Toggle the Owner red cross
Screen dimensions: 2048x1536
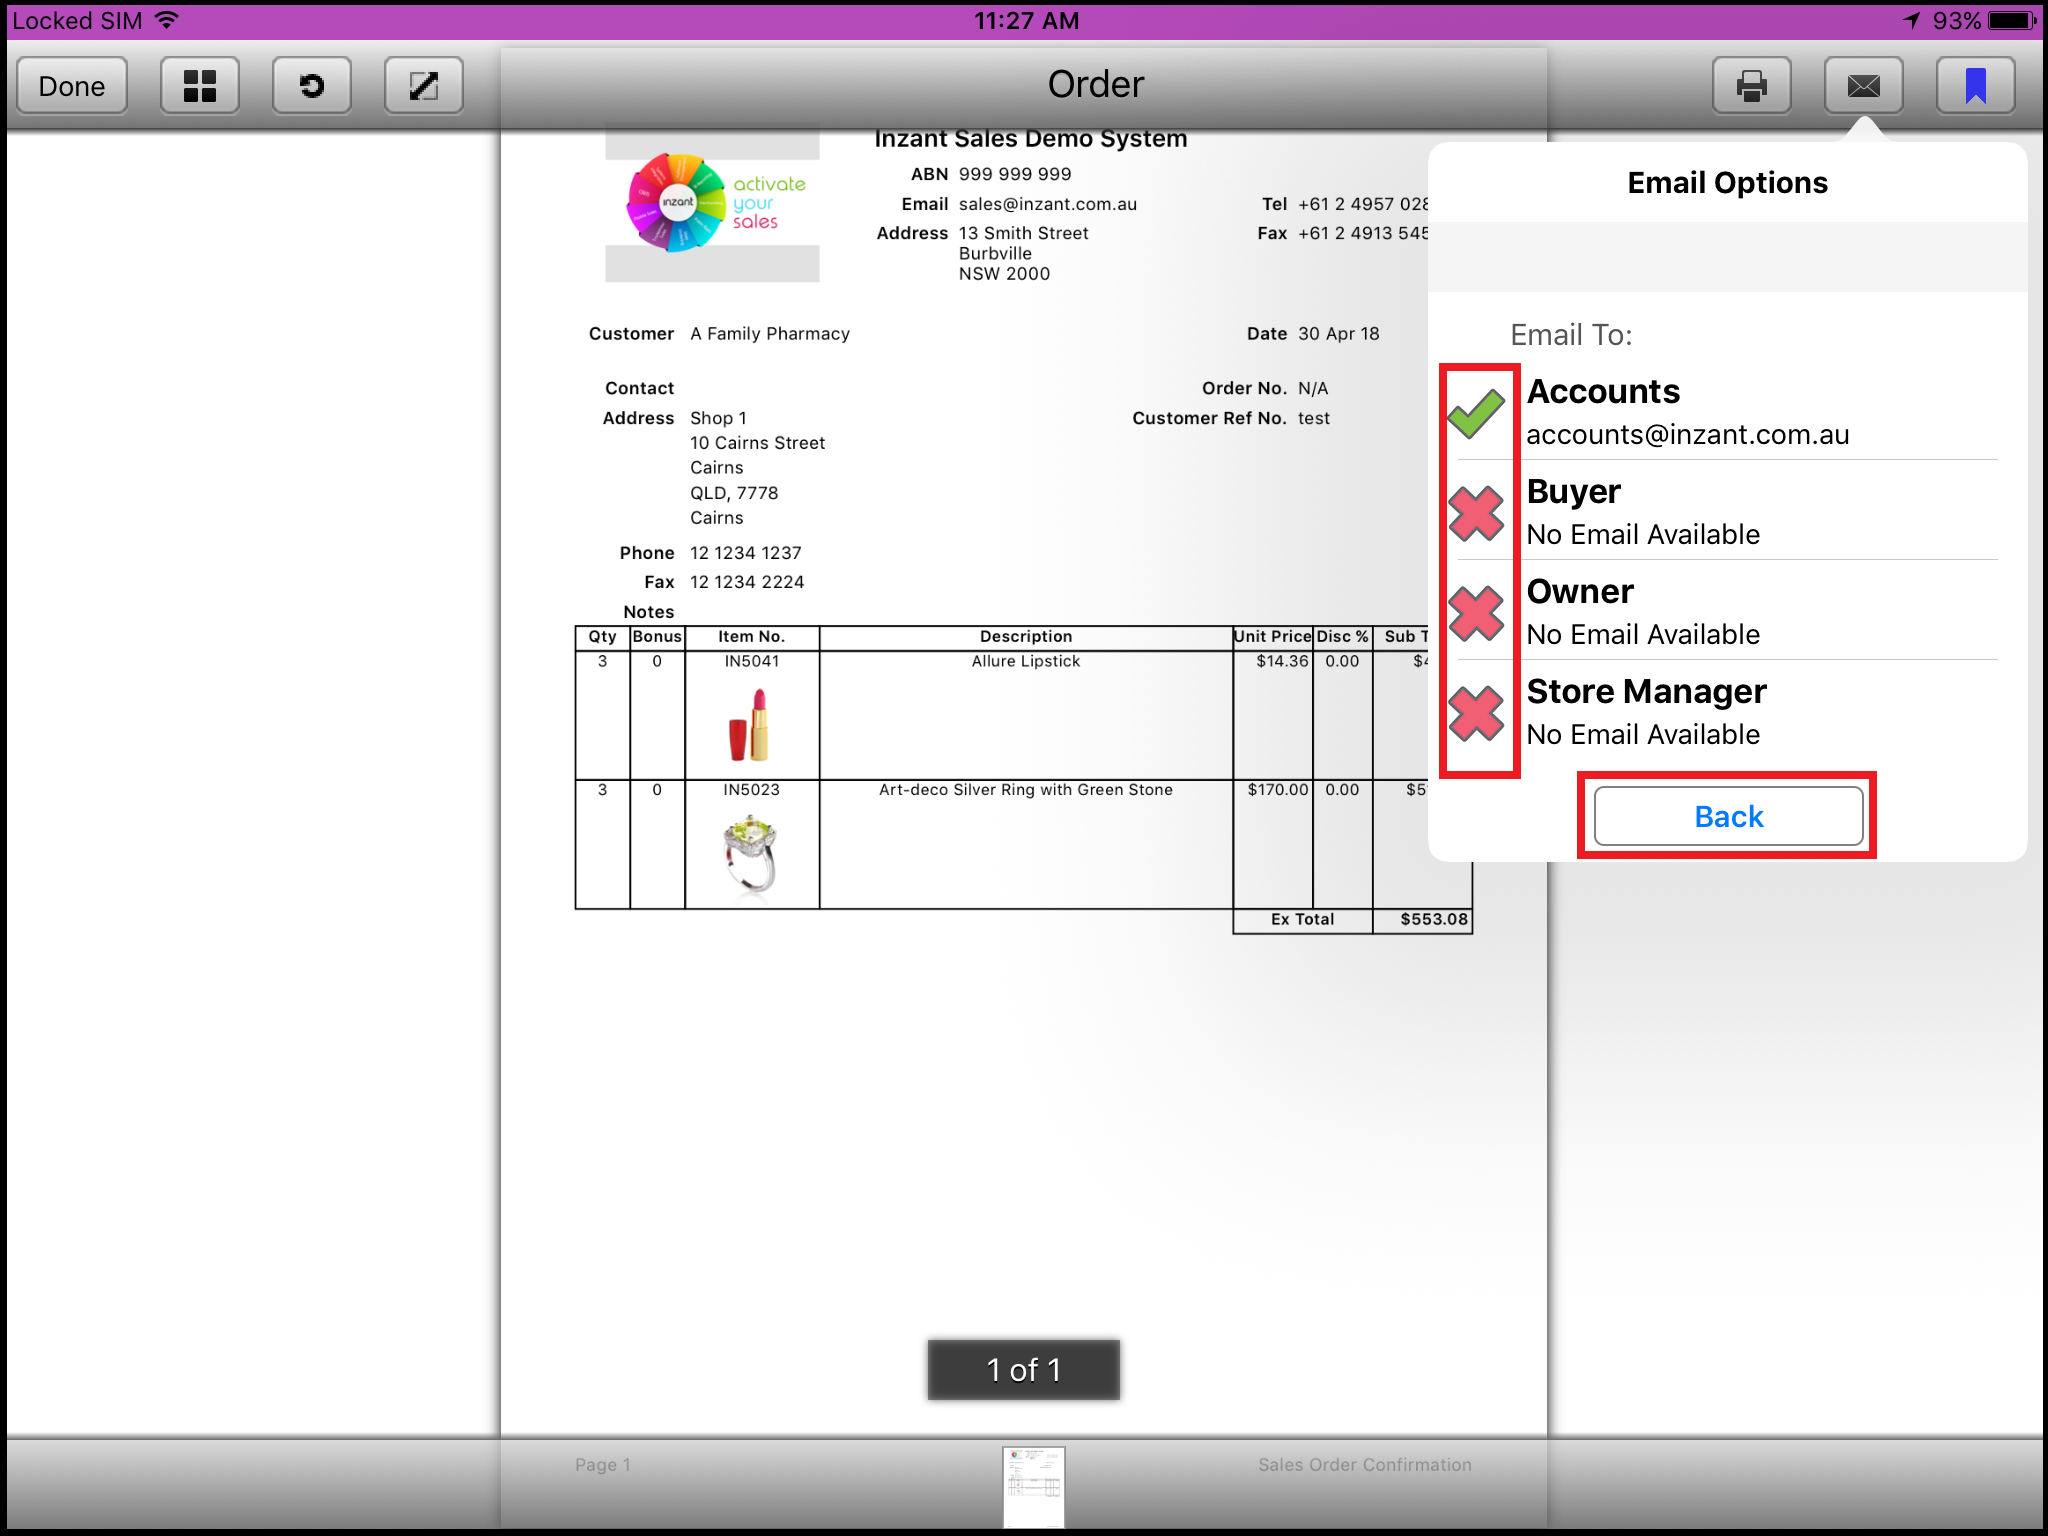coord(1476,613)
